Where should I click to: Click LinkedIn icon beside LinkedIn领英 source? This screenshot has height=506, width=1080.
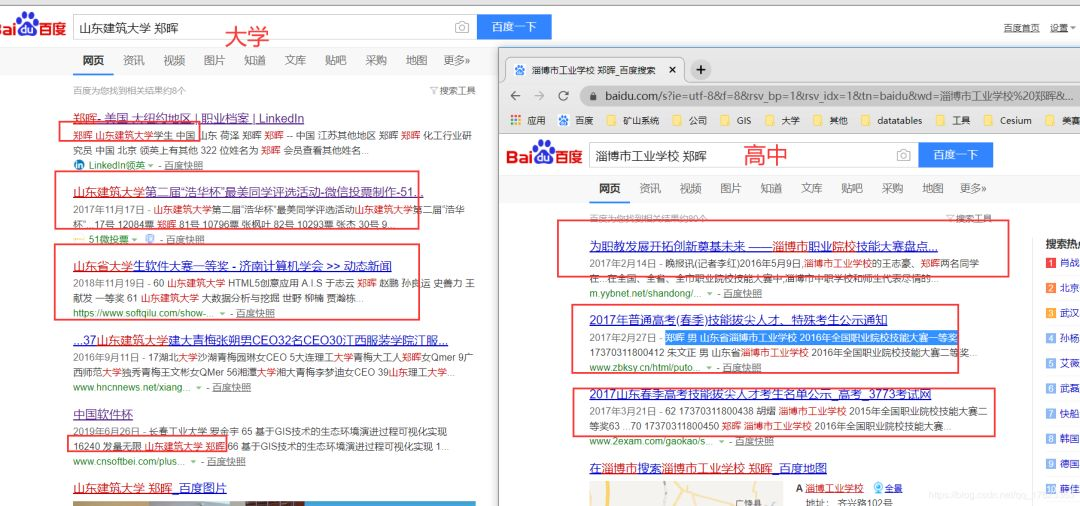pos(79,165)
